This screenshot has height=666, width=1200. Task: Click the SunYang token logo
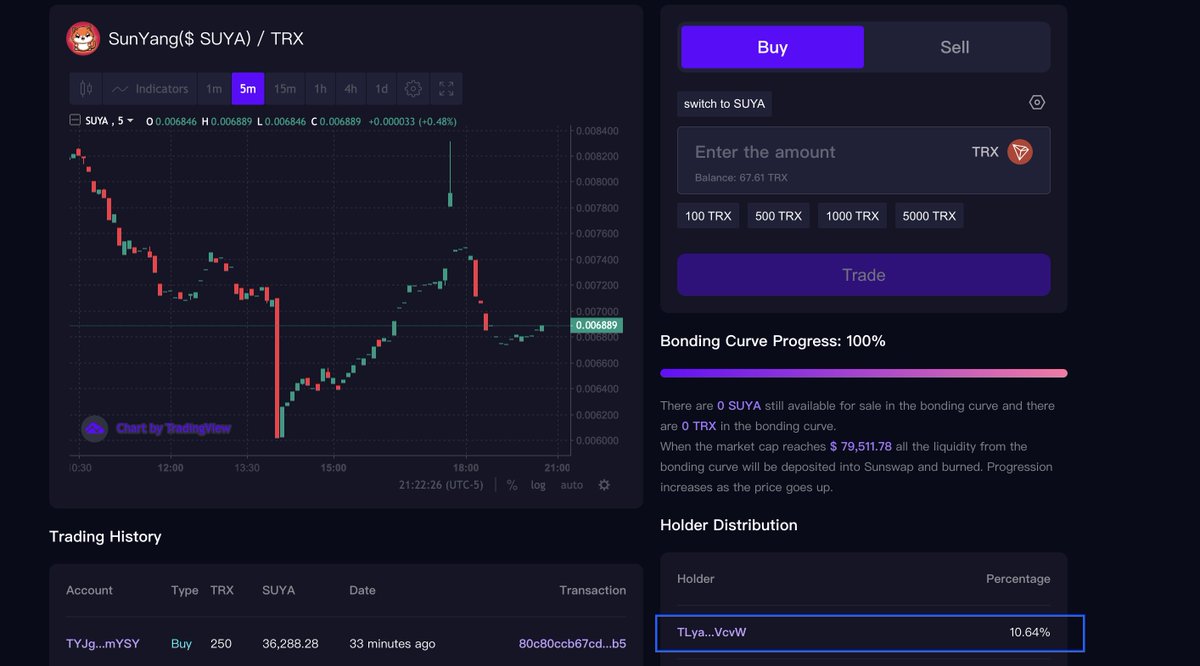pos(83,39)
